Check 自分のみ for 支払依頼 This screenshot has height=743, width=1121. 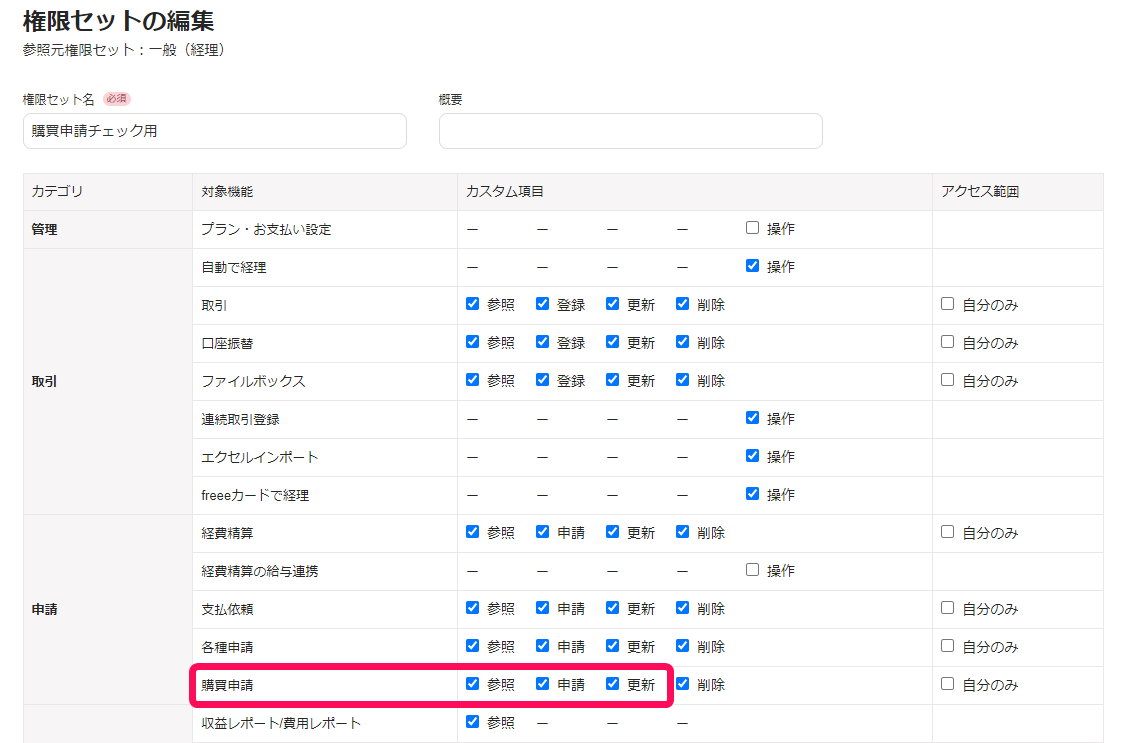tap(947, 607)
